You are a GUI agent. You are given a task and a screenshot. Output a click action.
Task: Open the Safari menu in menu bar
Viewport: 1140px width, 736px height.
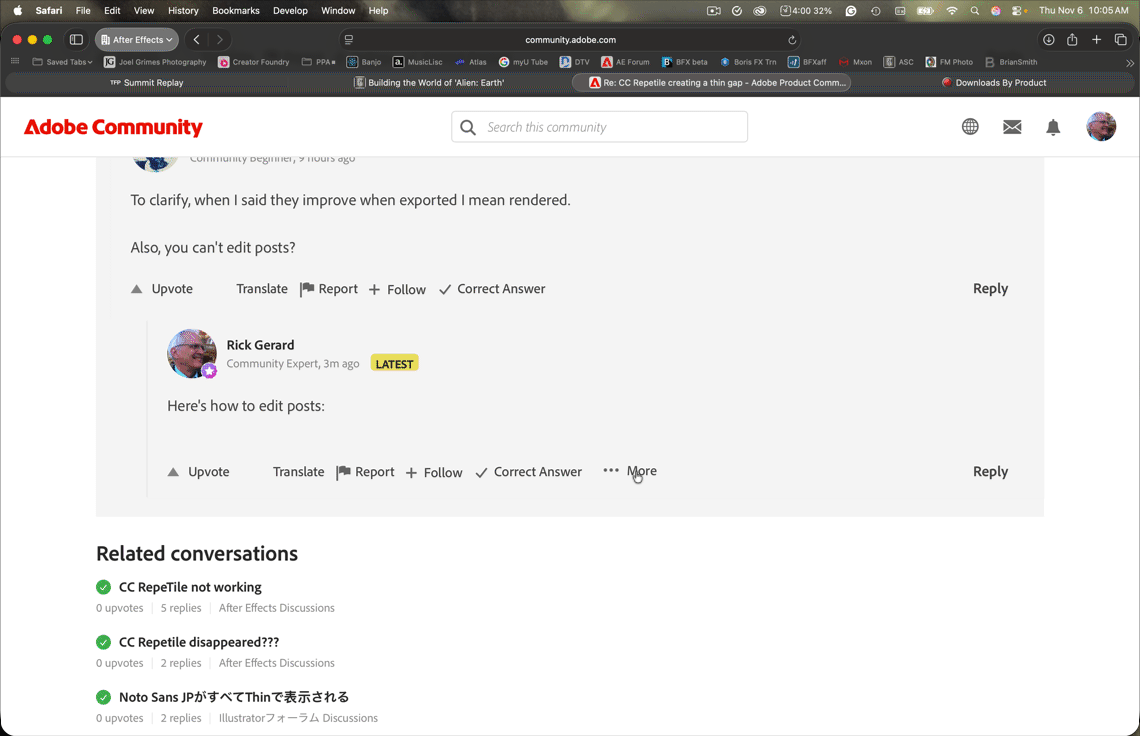49,10
